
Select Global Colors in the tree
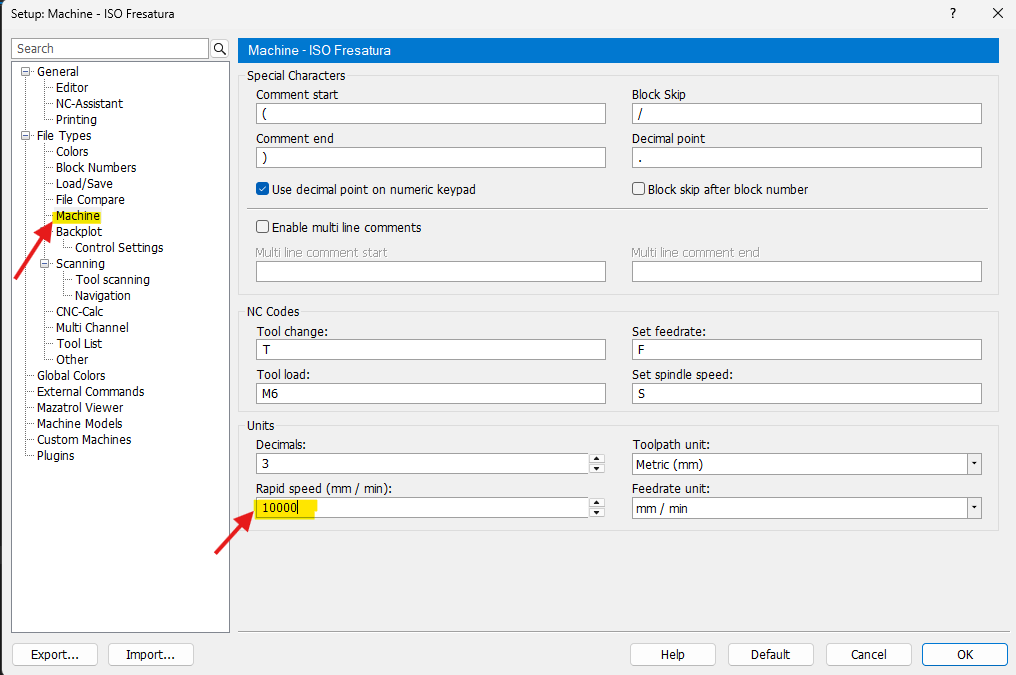click(x=71, y=375)
